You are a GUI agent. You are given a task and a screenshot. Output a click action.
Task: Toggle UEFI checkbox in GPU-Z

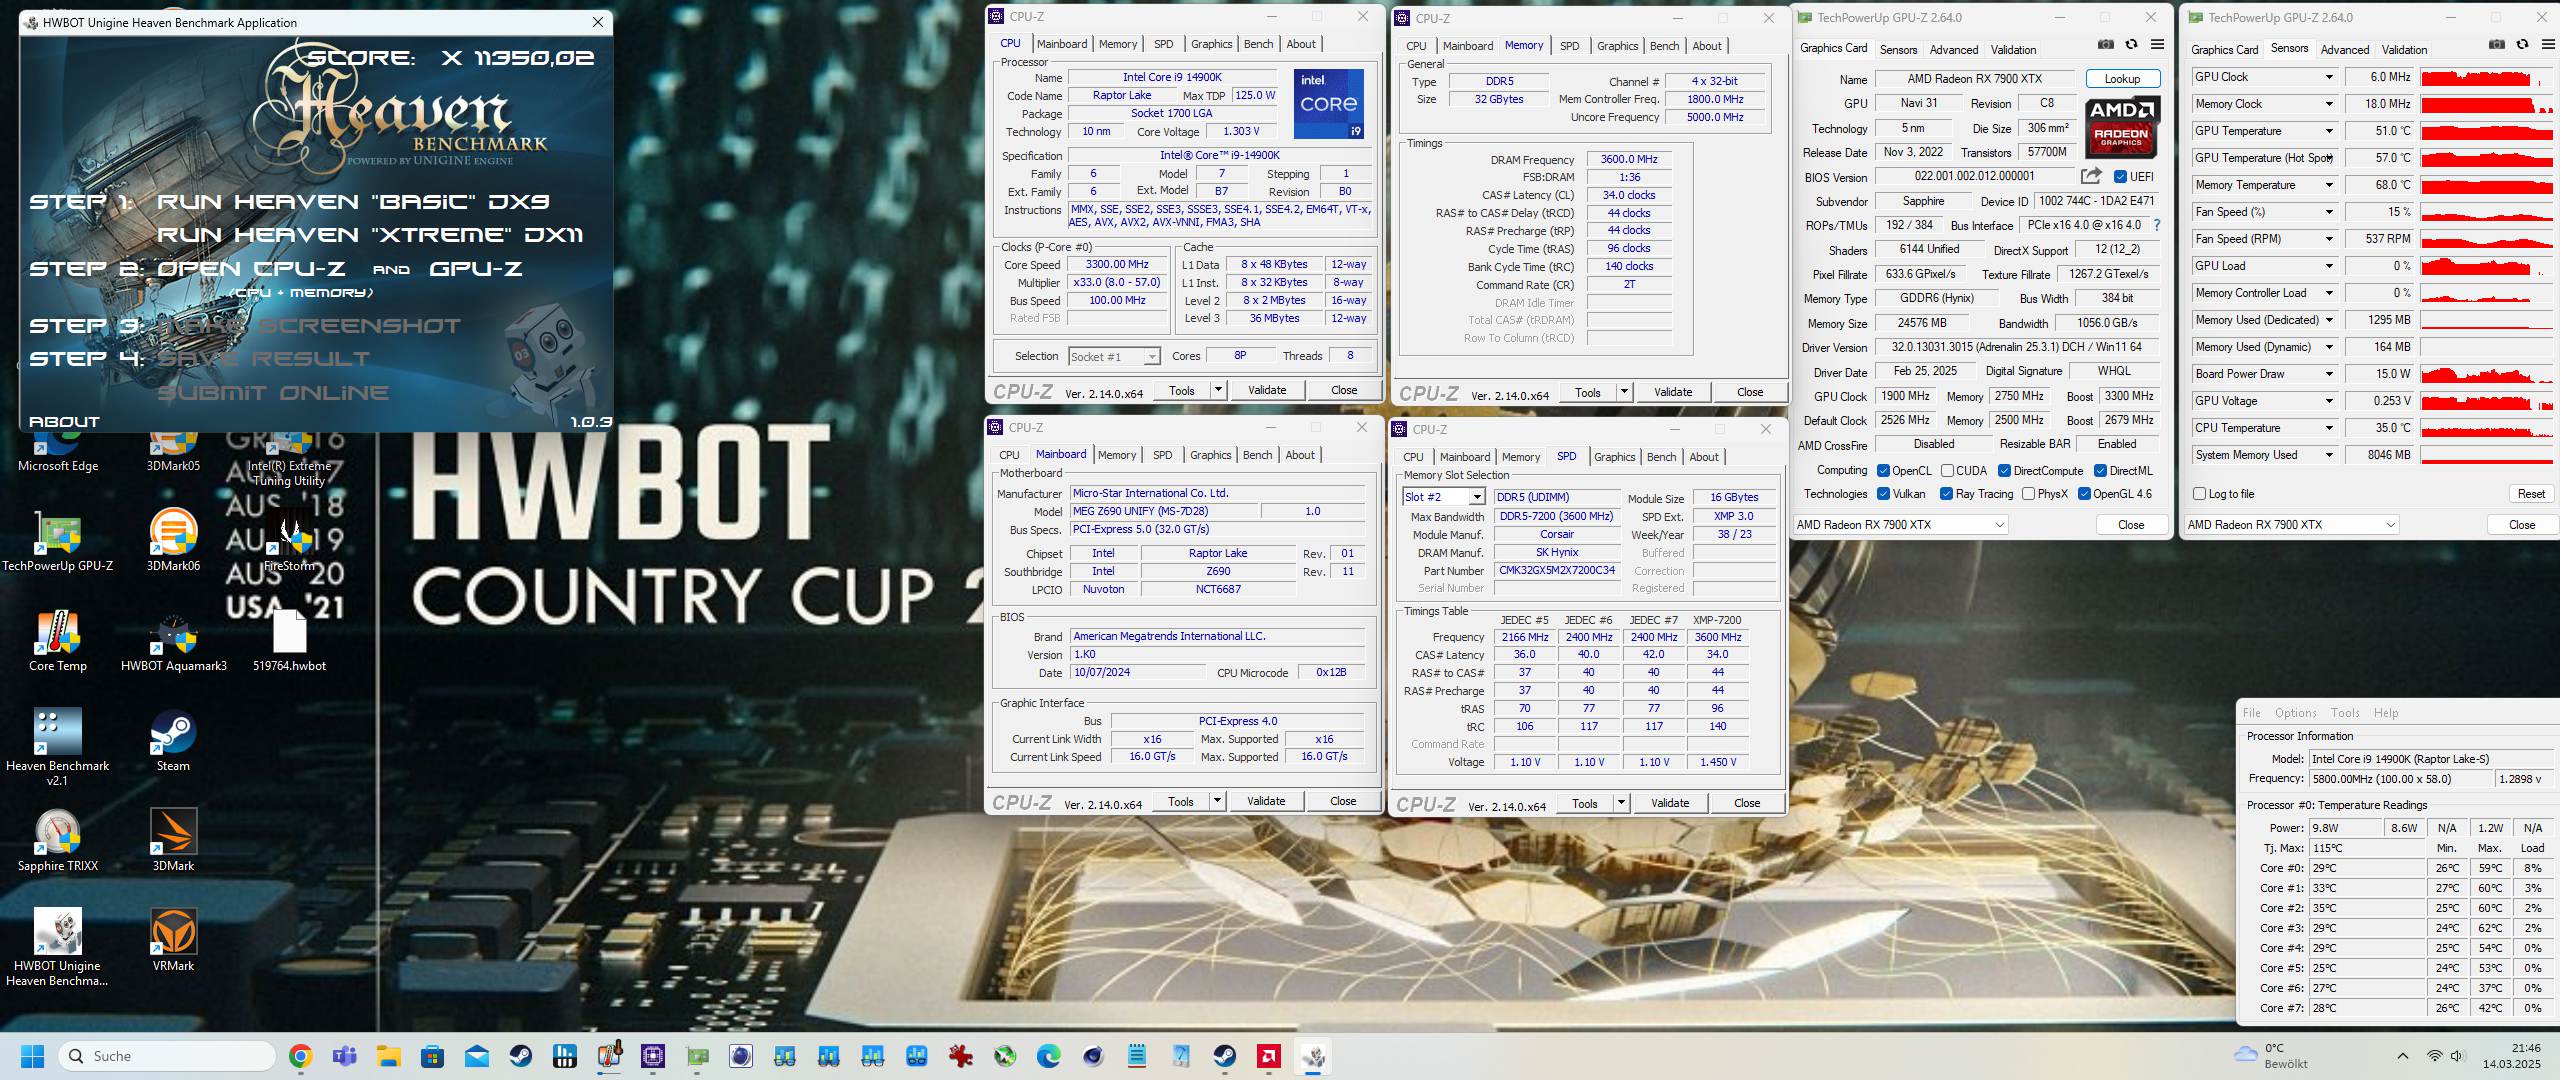click(x=2120, y=177)
